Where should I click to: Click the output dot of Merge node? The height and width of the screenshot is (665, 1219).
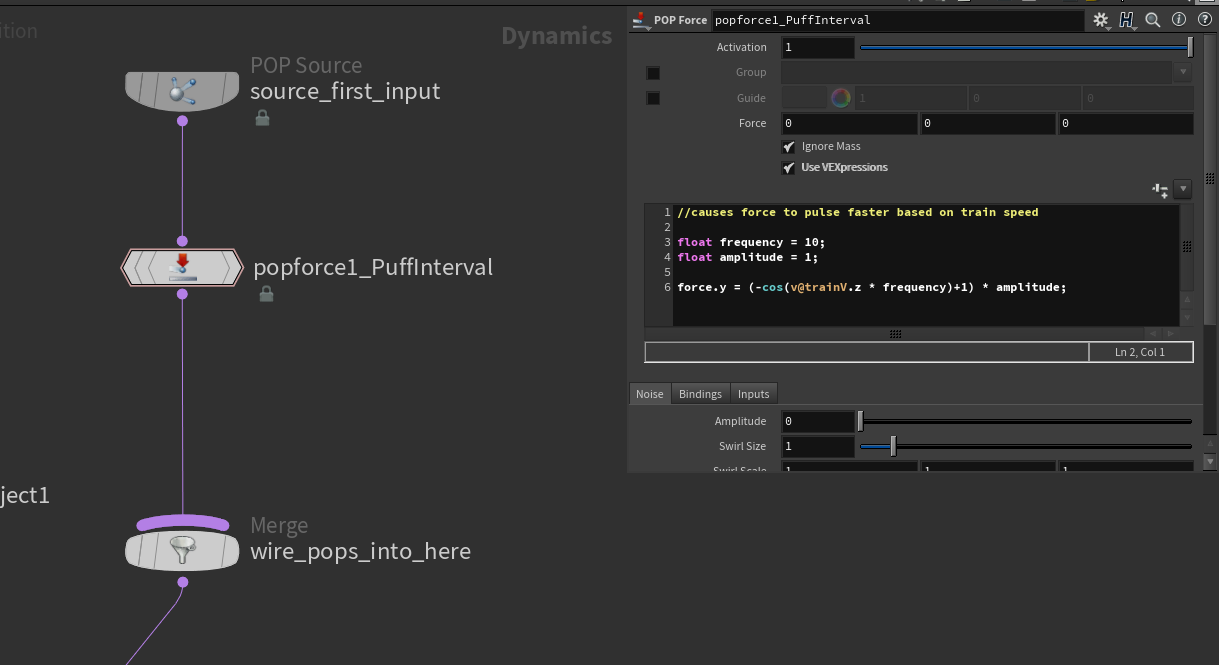(182, 581)
